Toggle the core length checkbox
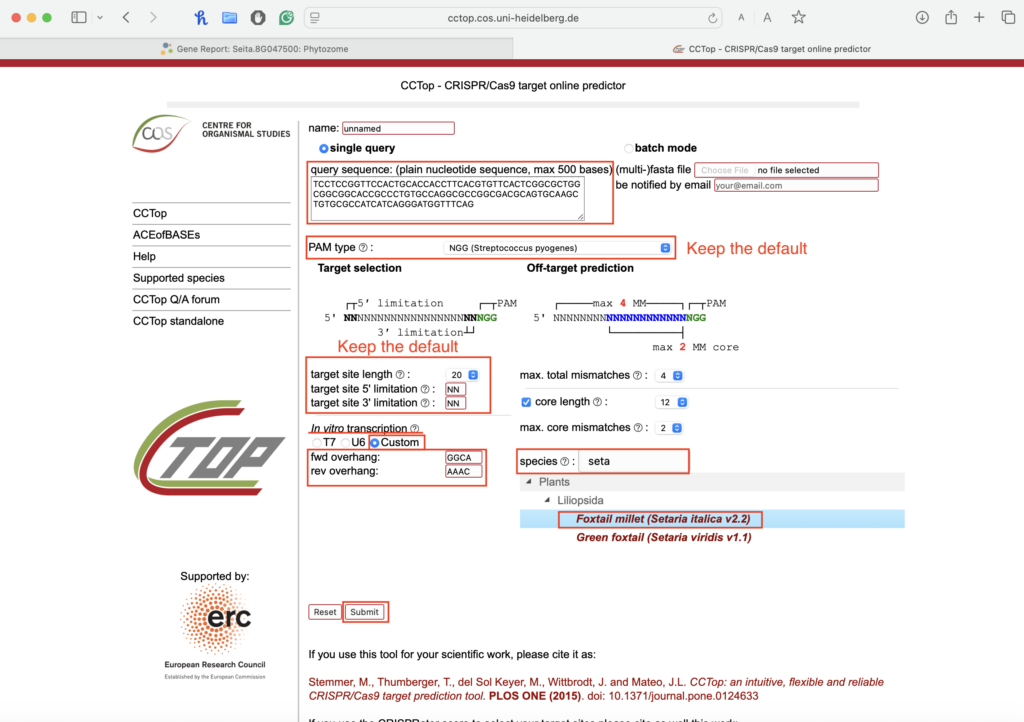Viewport: 1024px width, 722px height. tap(527, 402)
